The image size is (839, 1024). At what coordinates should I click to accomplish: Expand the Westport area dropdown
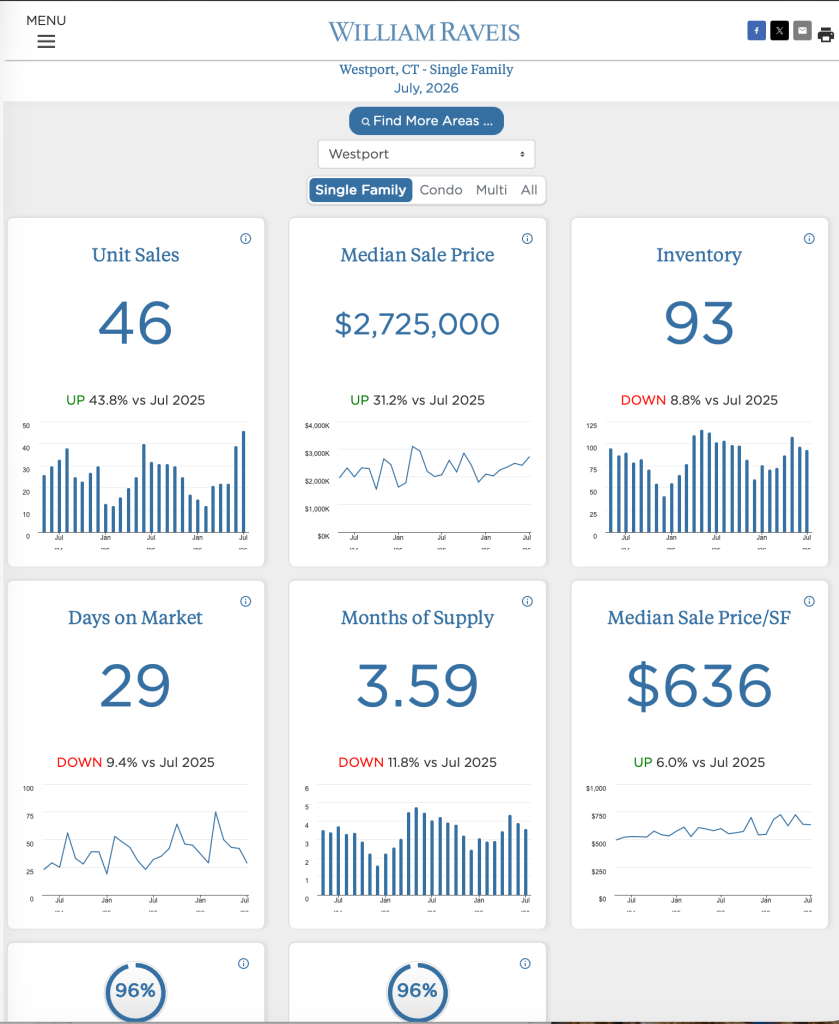point(426,154)
